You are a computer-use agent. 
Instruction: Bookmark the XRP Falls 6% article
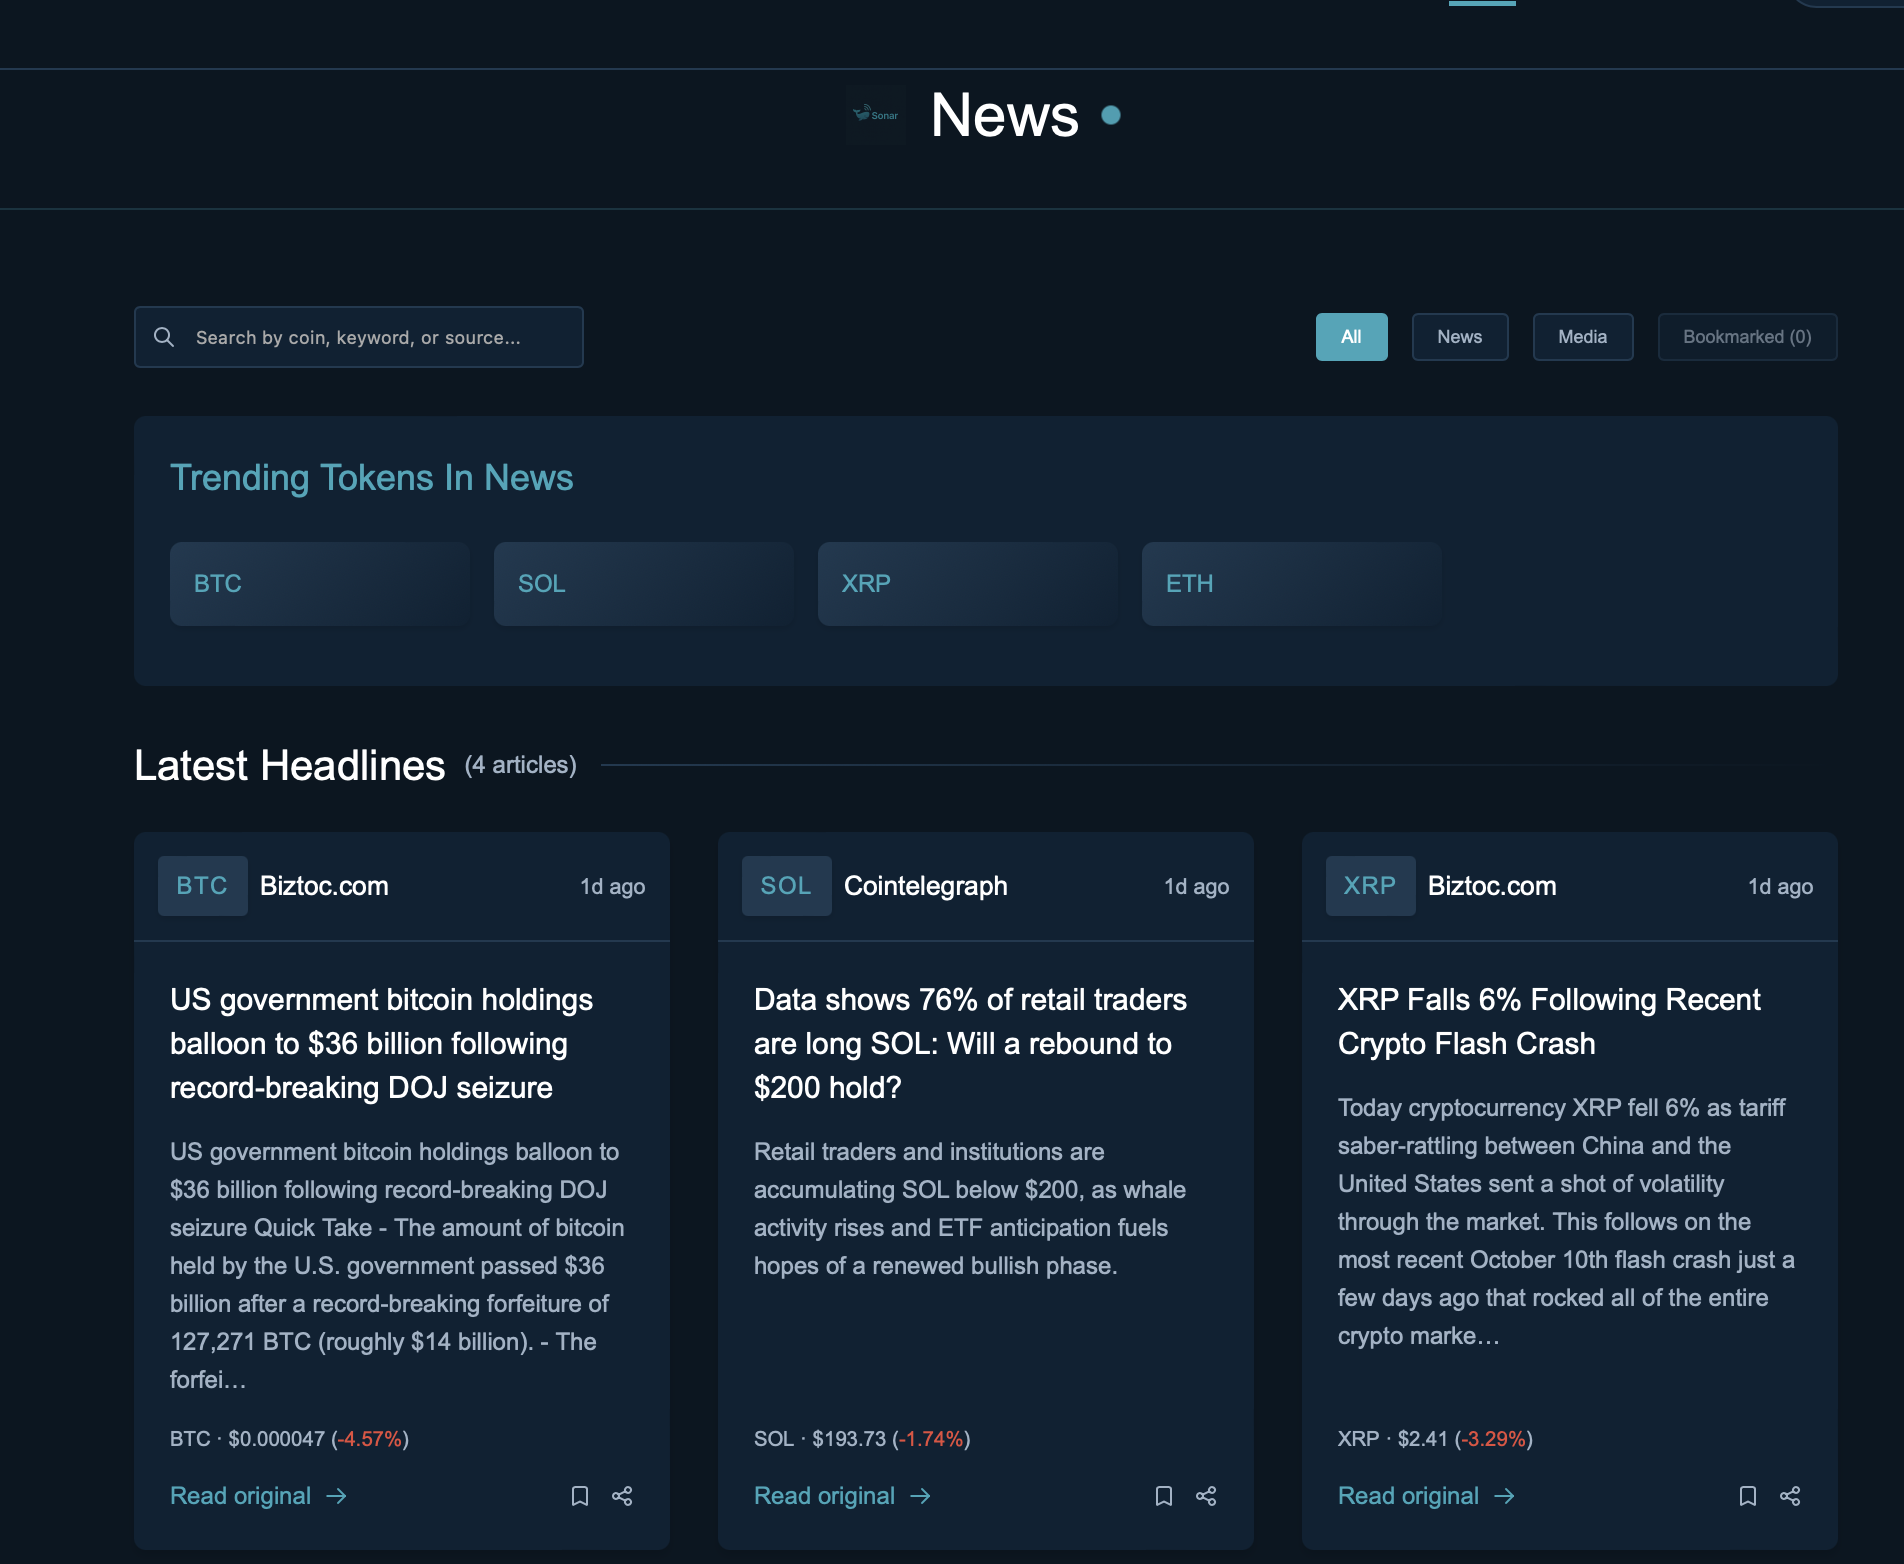coord(1748,1496)
